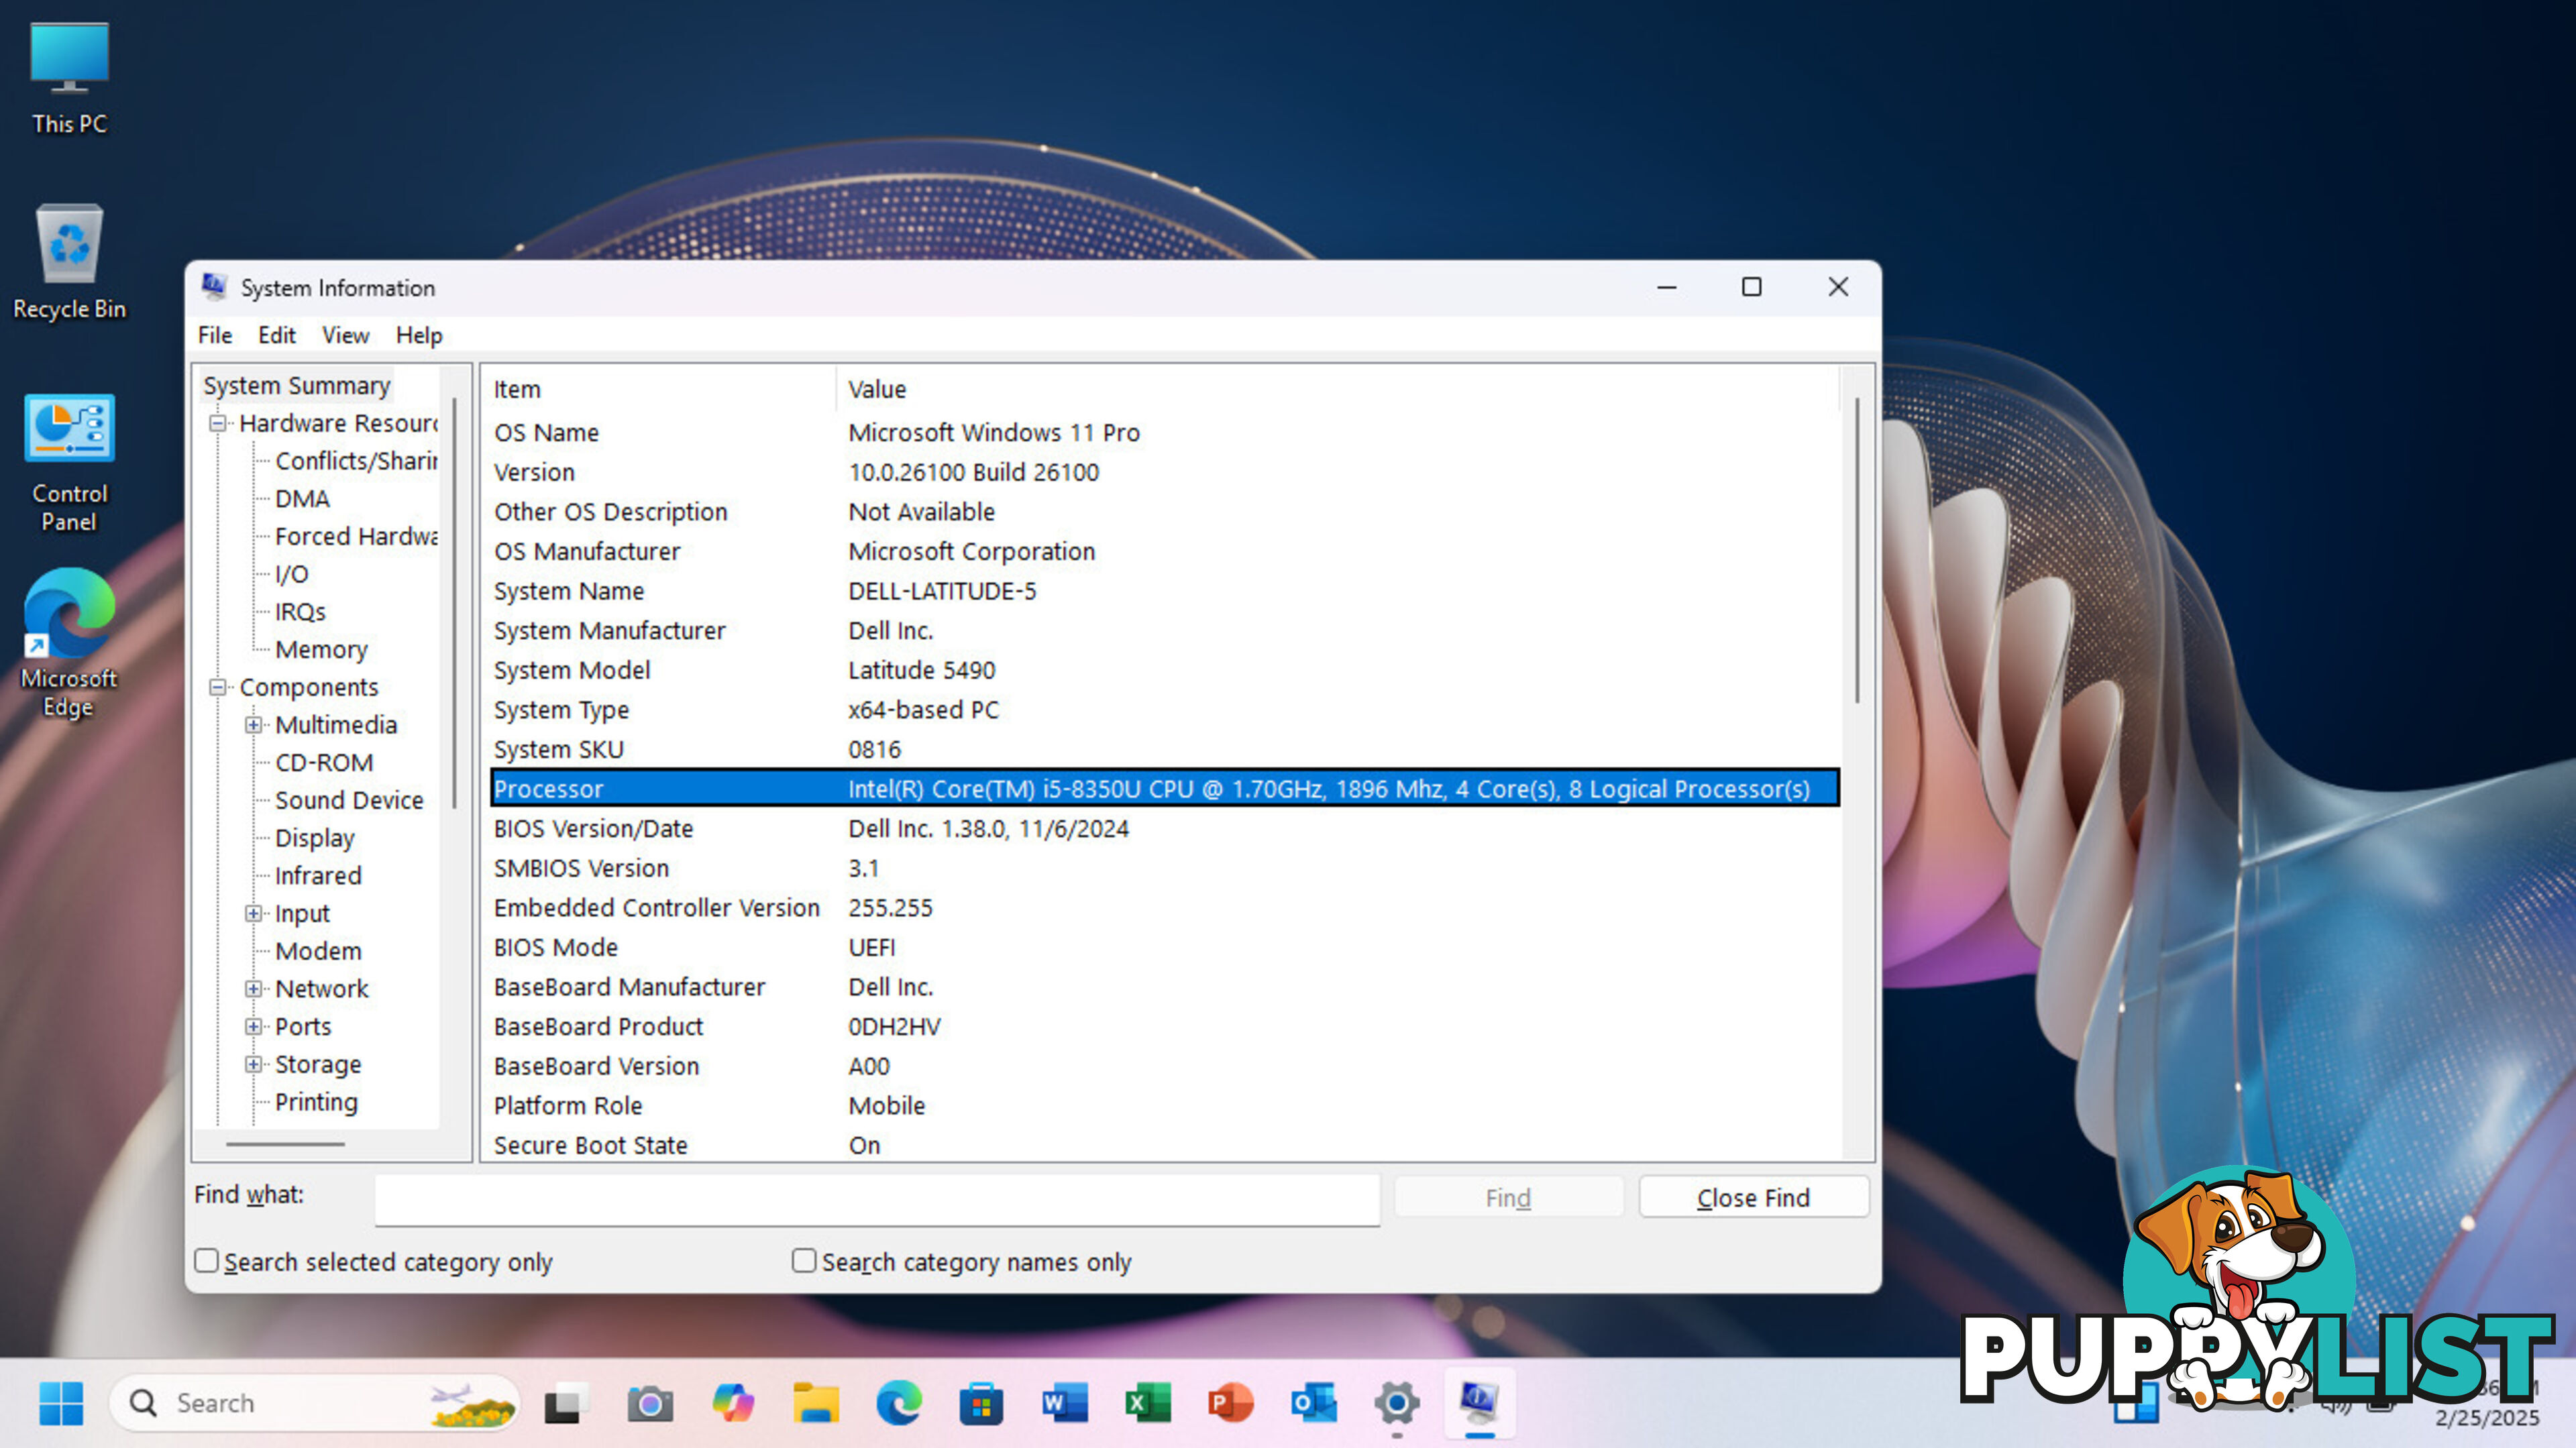
Task: Click the vertical scrollbar in details pane
Action: [x=1857, y=550]
